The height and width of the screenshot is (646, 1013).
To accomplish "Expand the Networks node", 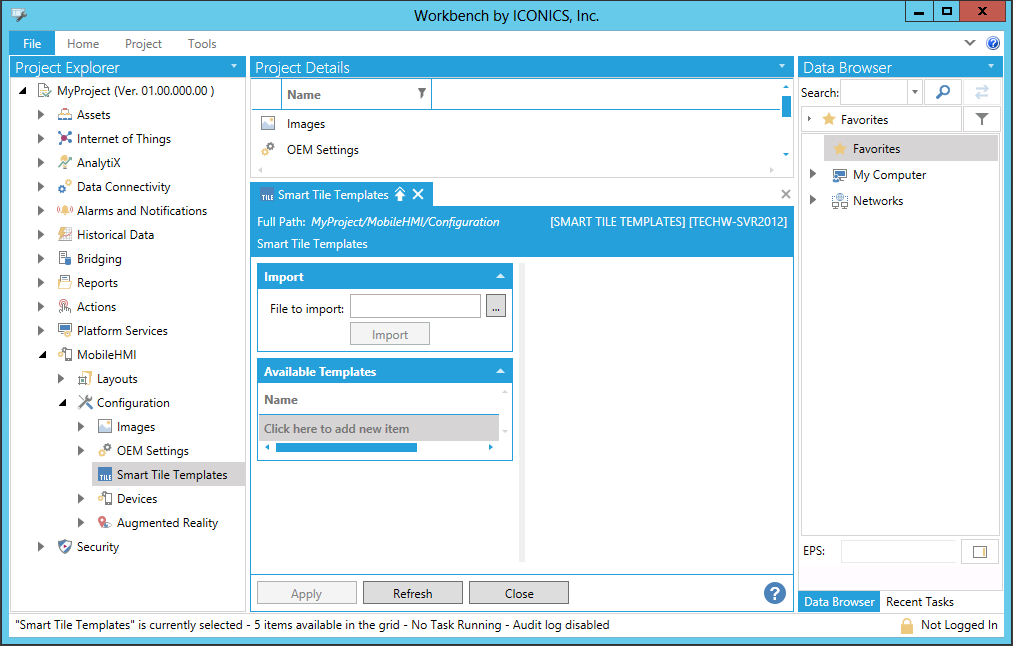I will pos(813,200).
